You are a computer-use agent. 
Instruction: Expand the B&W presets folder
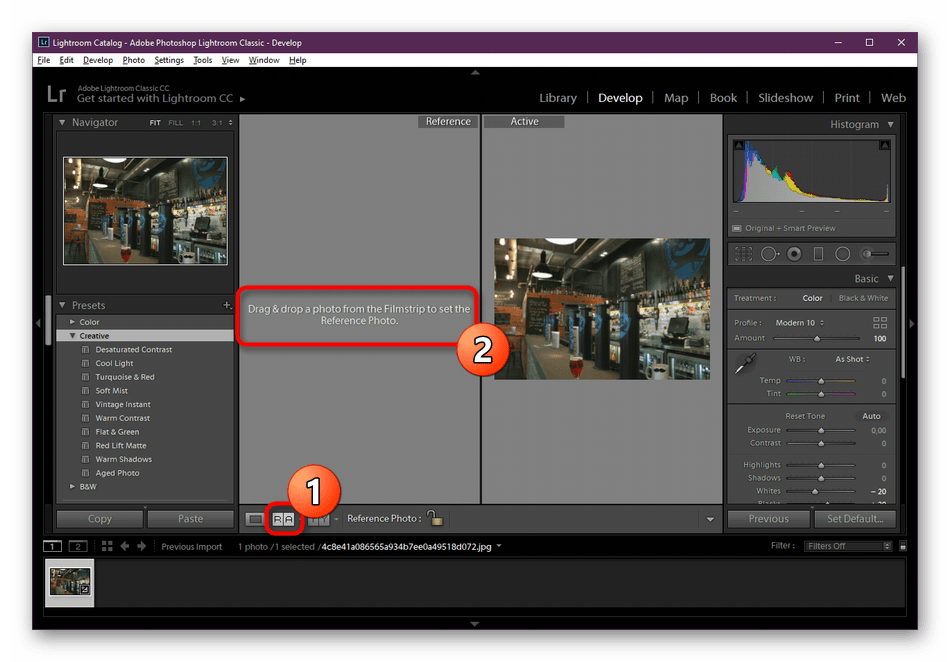coord(72,487)
